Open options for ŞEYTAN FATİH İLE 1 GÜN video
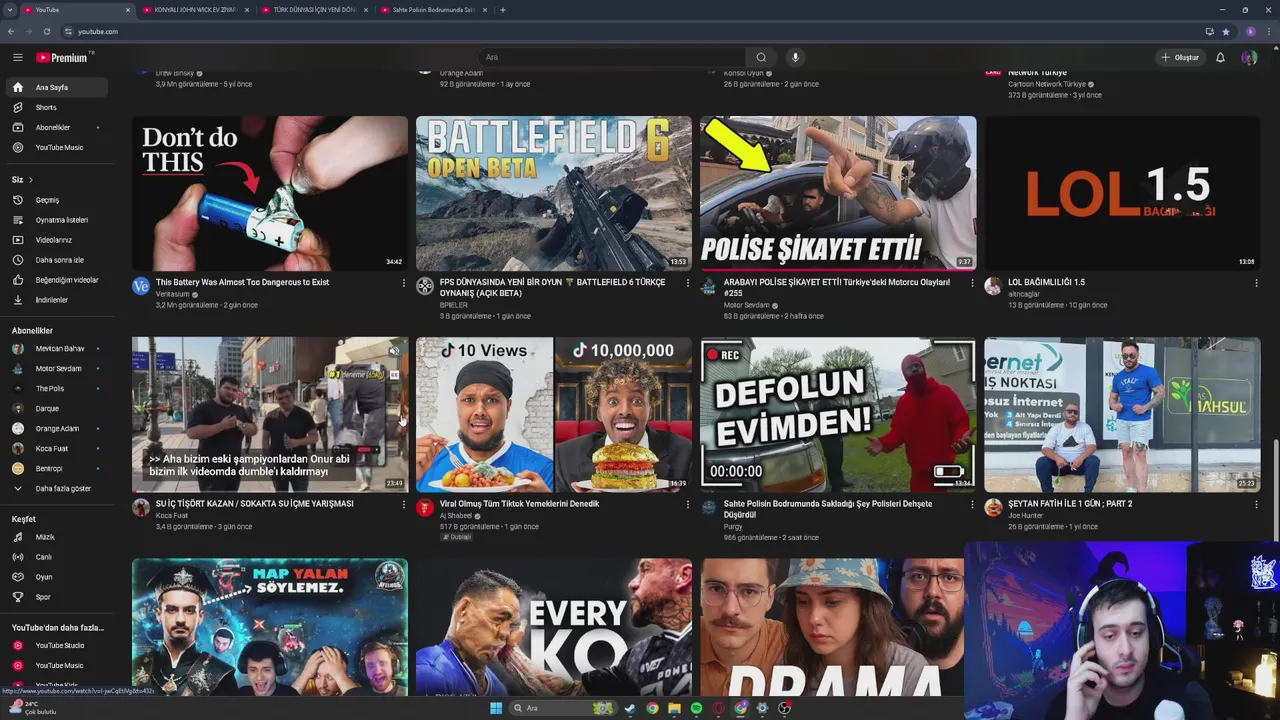This screenshot has width=1280, height=720. [1256, 505]
